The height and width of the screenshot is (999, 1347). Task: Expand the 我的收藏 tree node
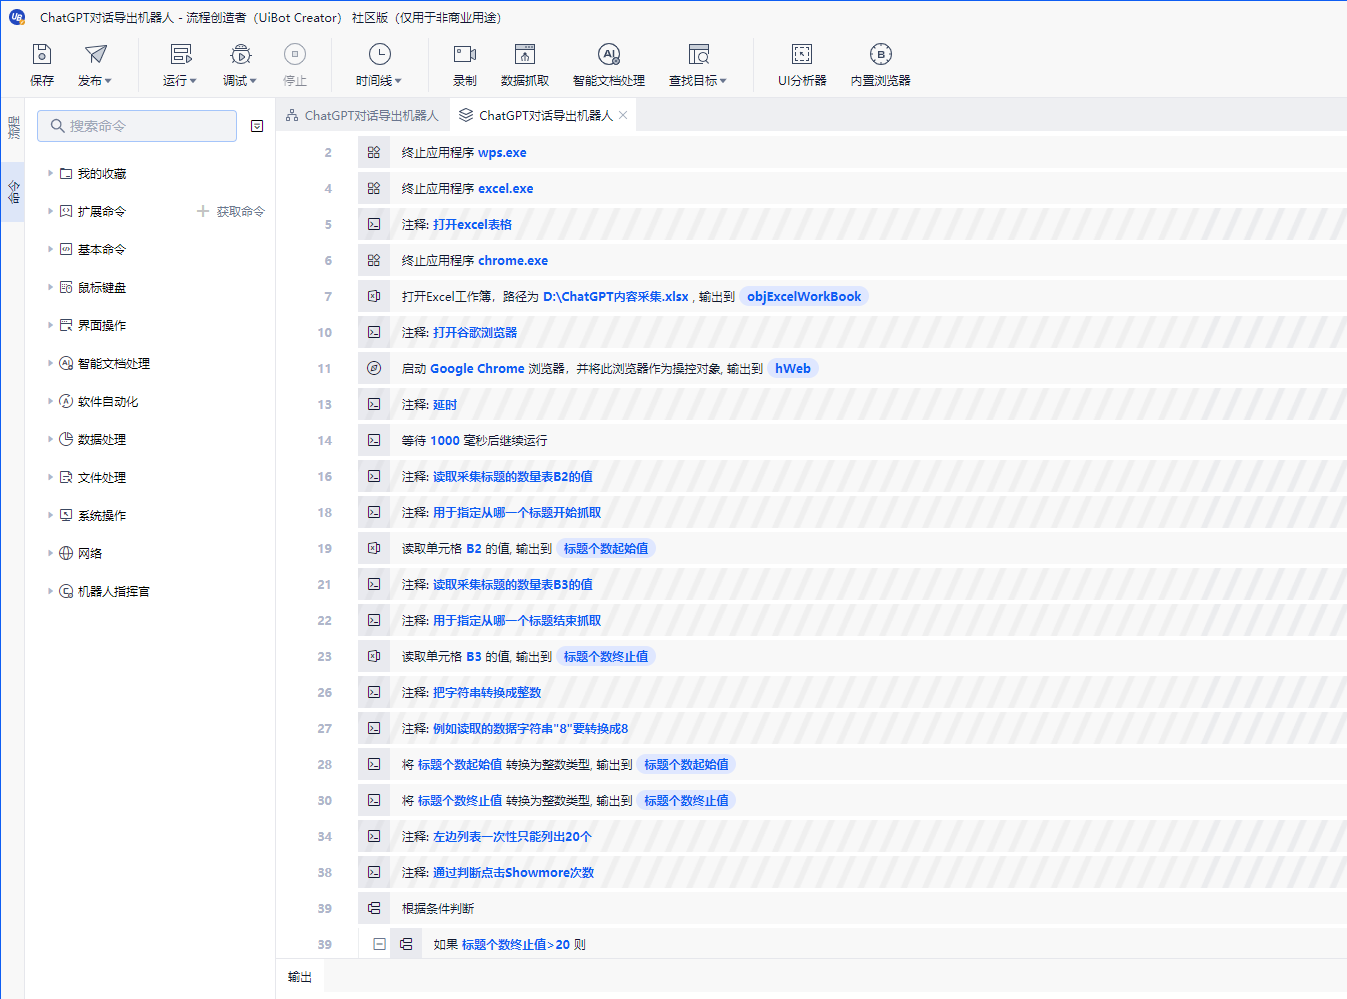pos(50,173)
